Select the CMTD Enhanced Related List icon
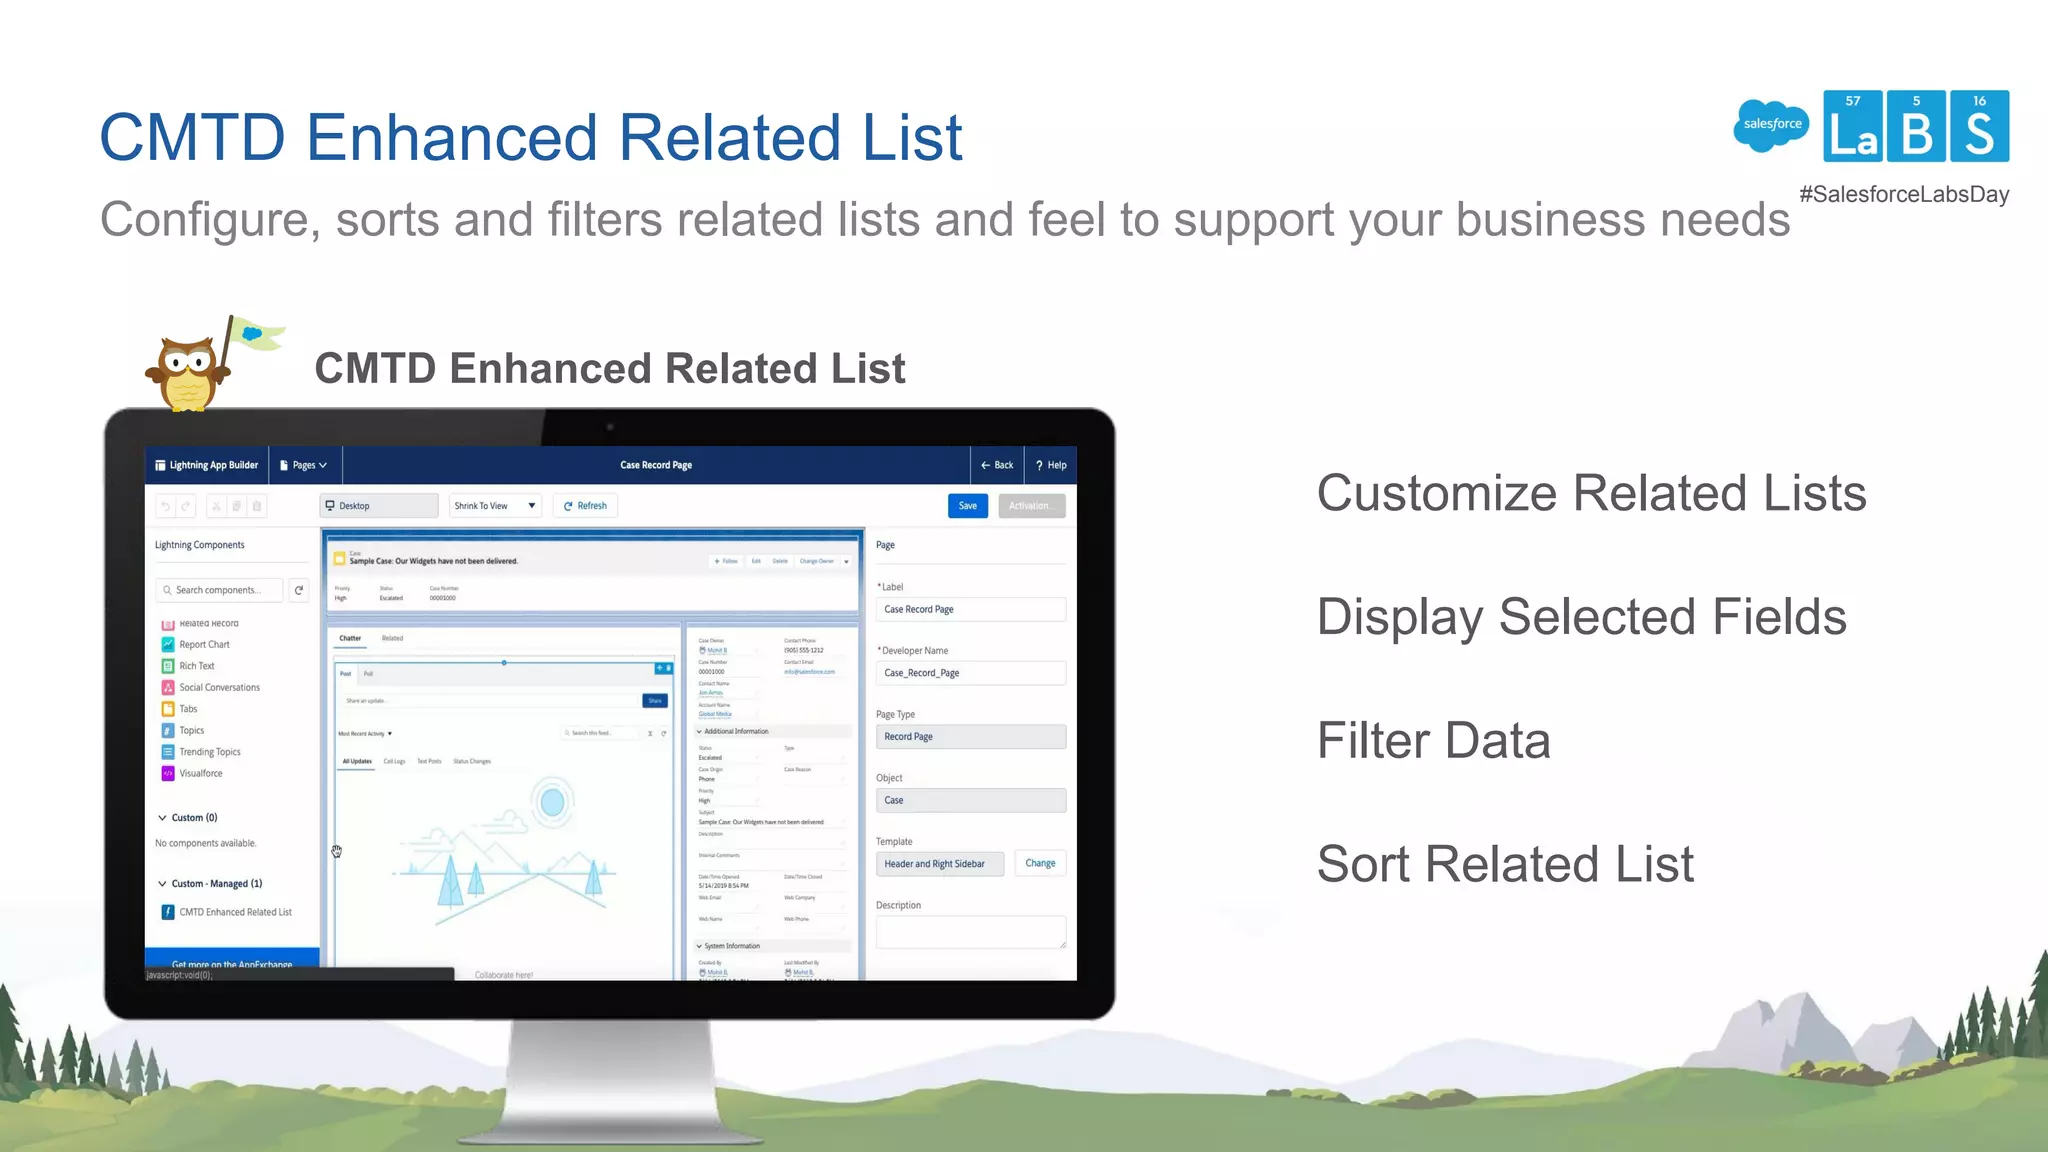 [x=168, y=912]
